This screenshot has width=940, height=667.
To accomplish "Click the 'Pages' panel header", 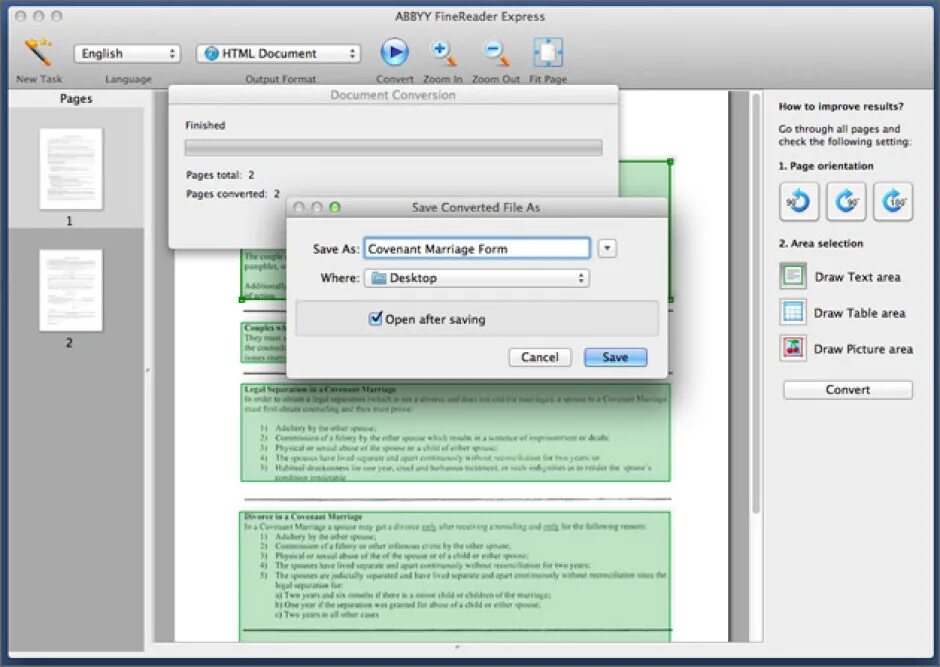I will coord(76,98).
